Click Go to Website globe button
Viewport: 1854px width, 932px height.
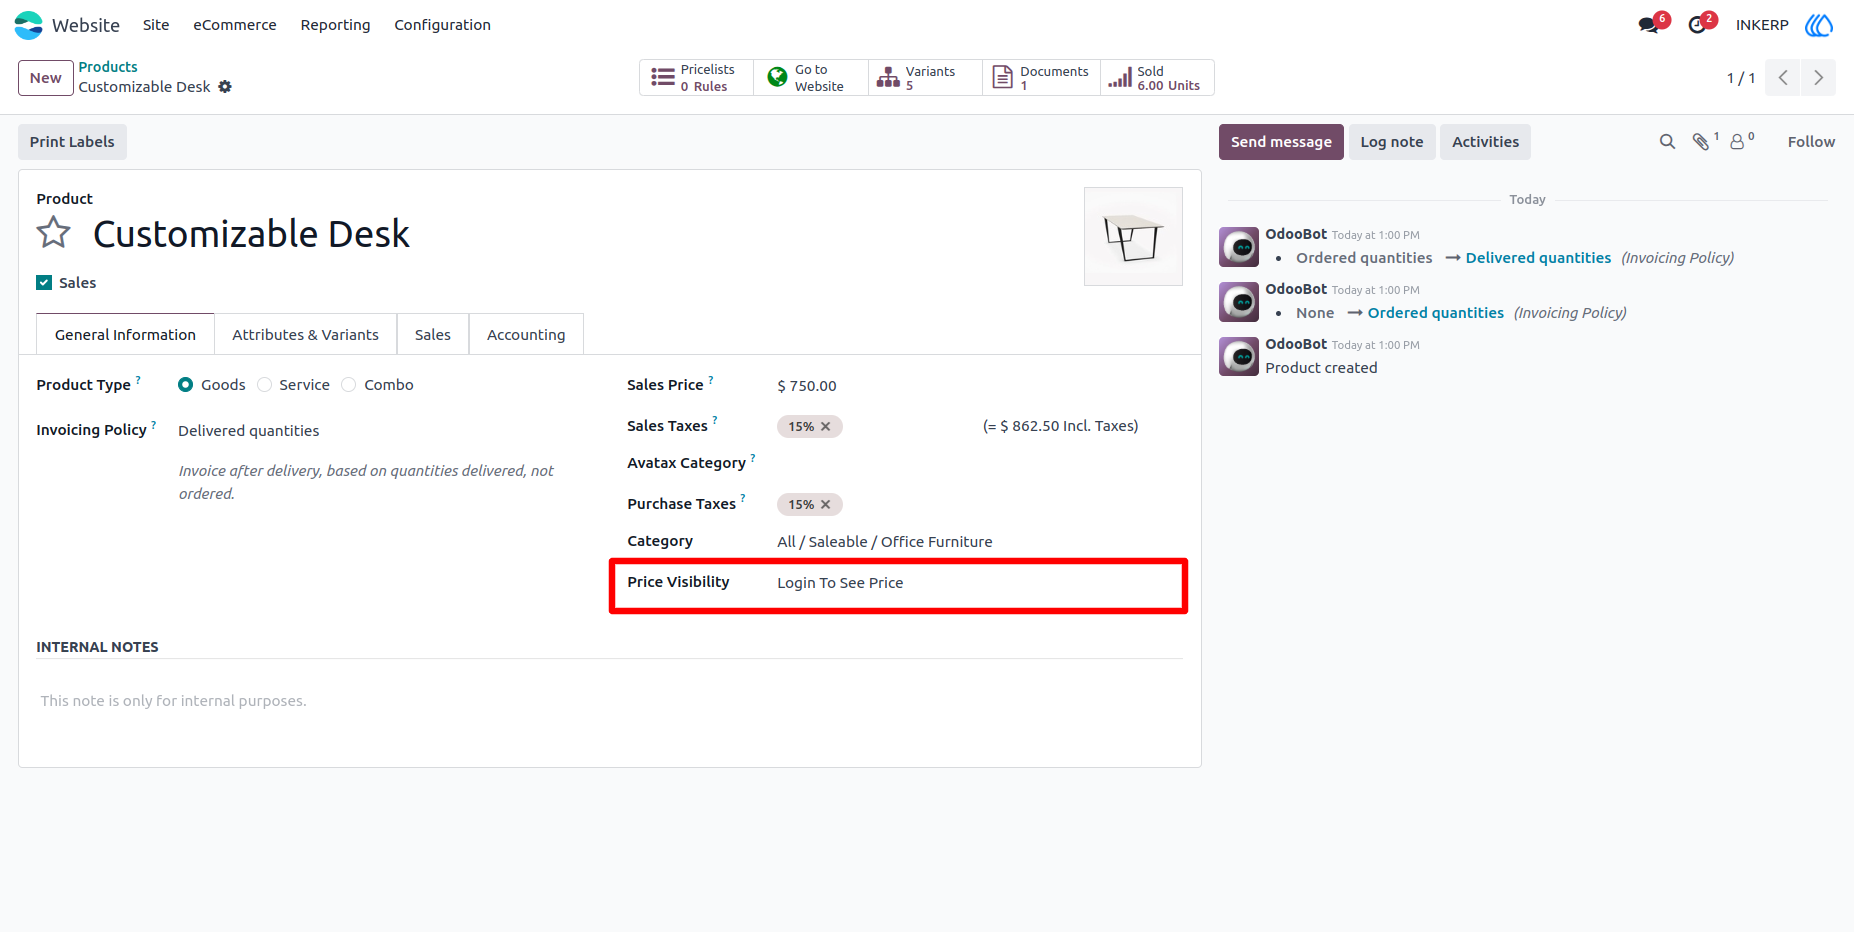810,78
